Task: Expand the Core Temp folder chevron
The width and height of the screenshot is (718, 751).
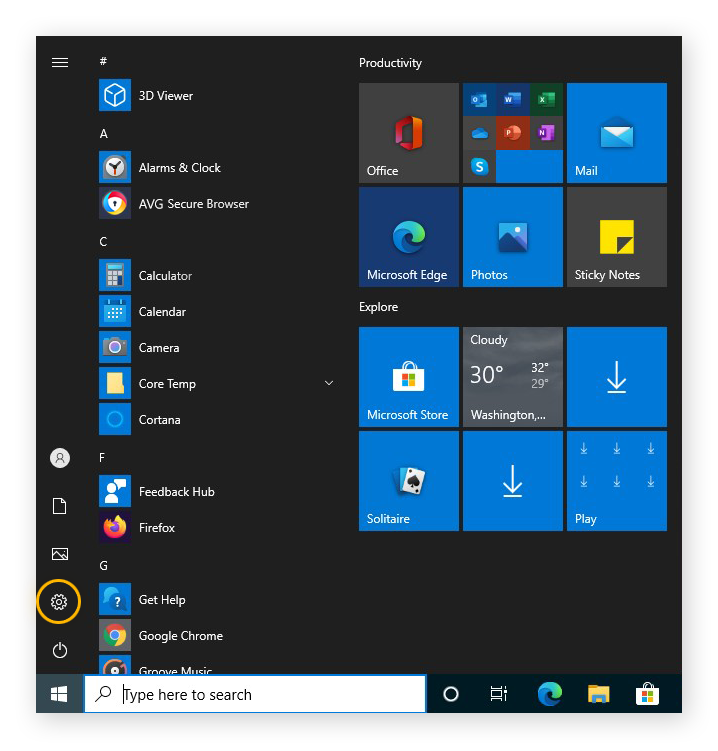Action: [x=329, y=383]
